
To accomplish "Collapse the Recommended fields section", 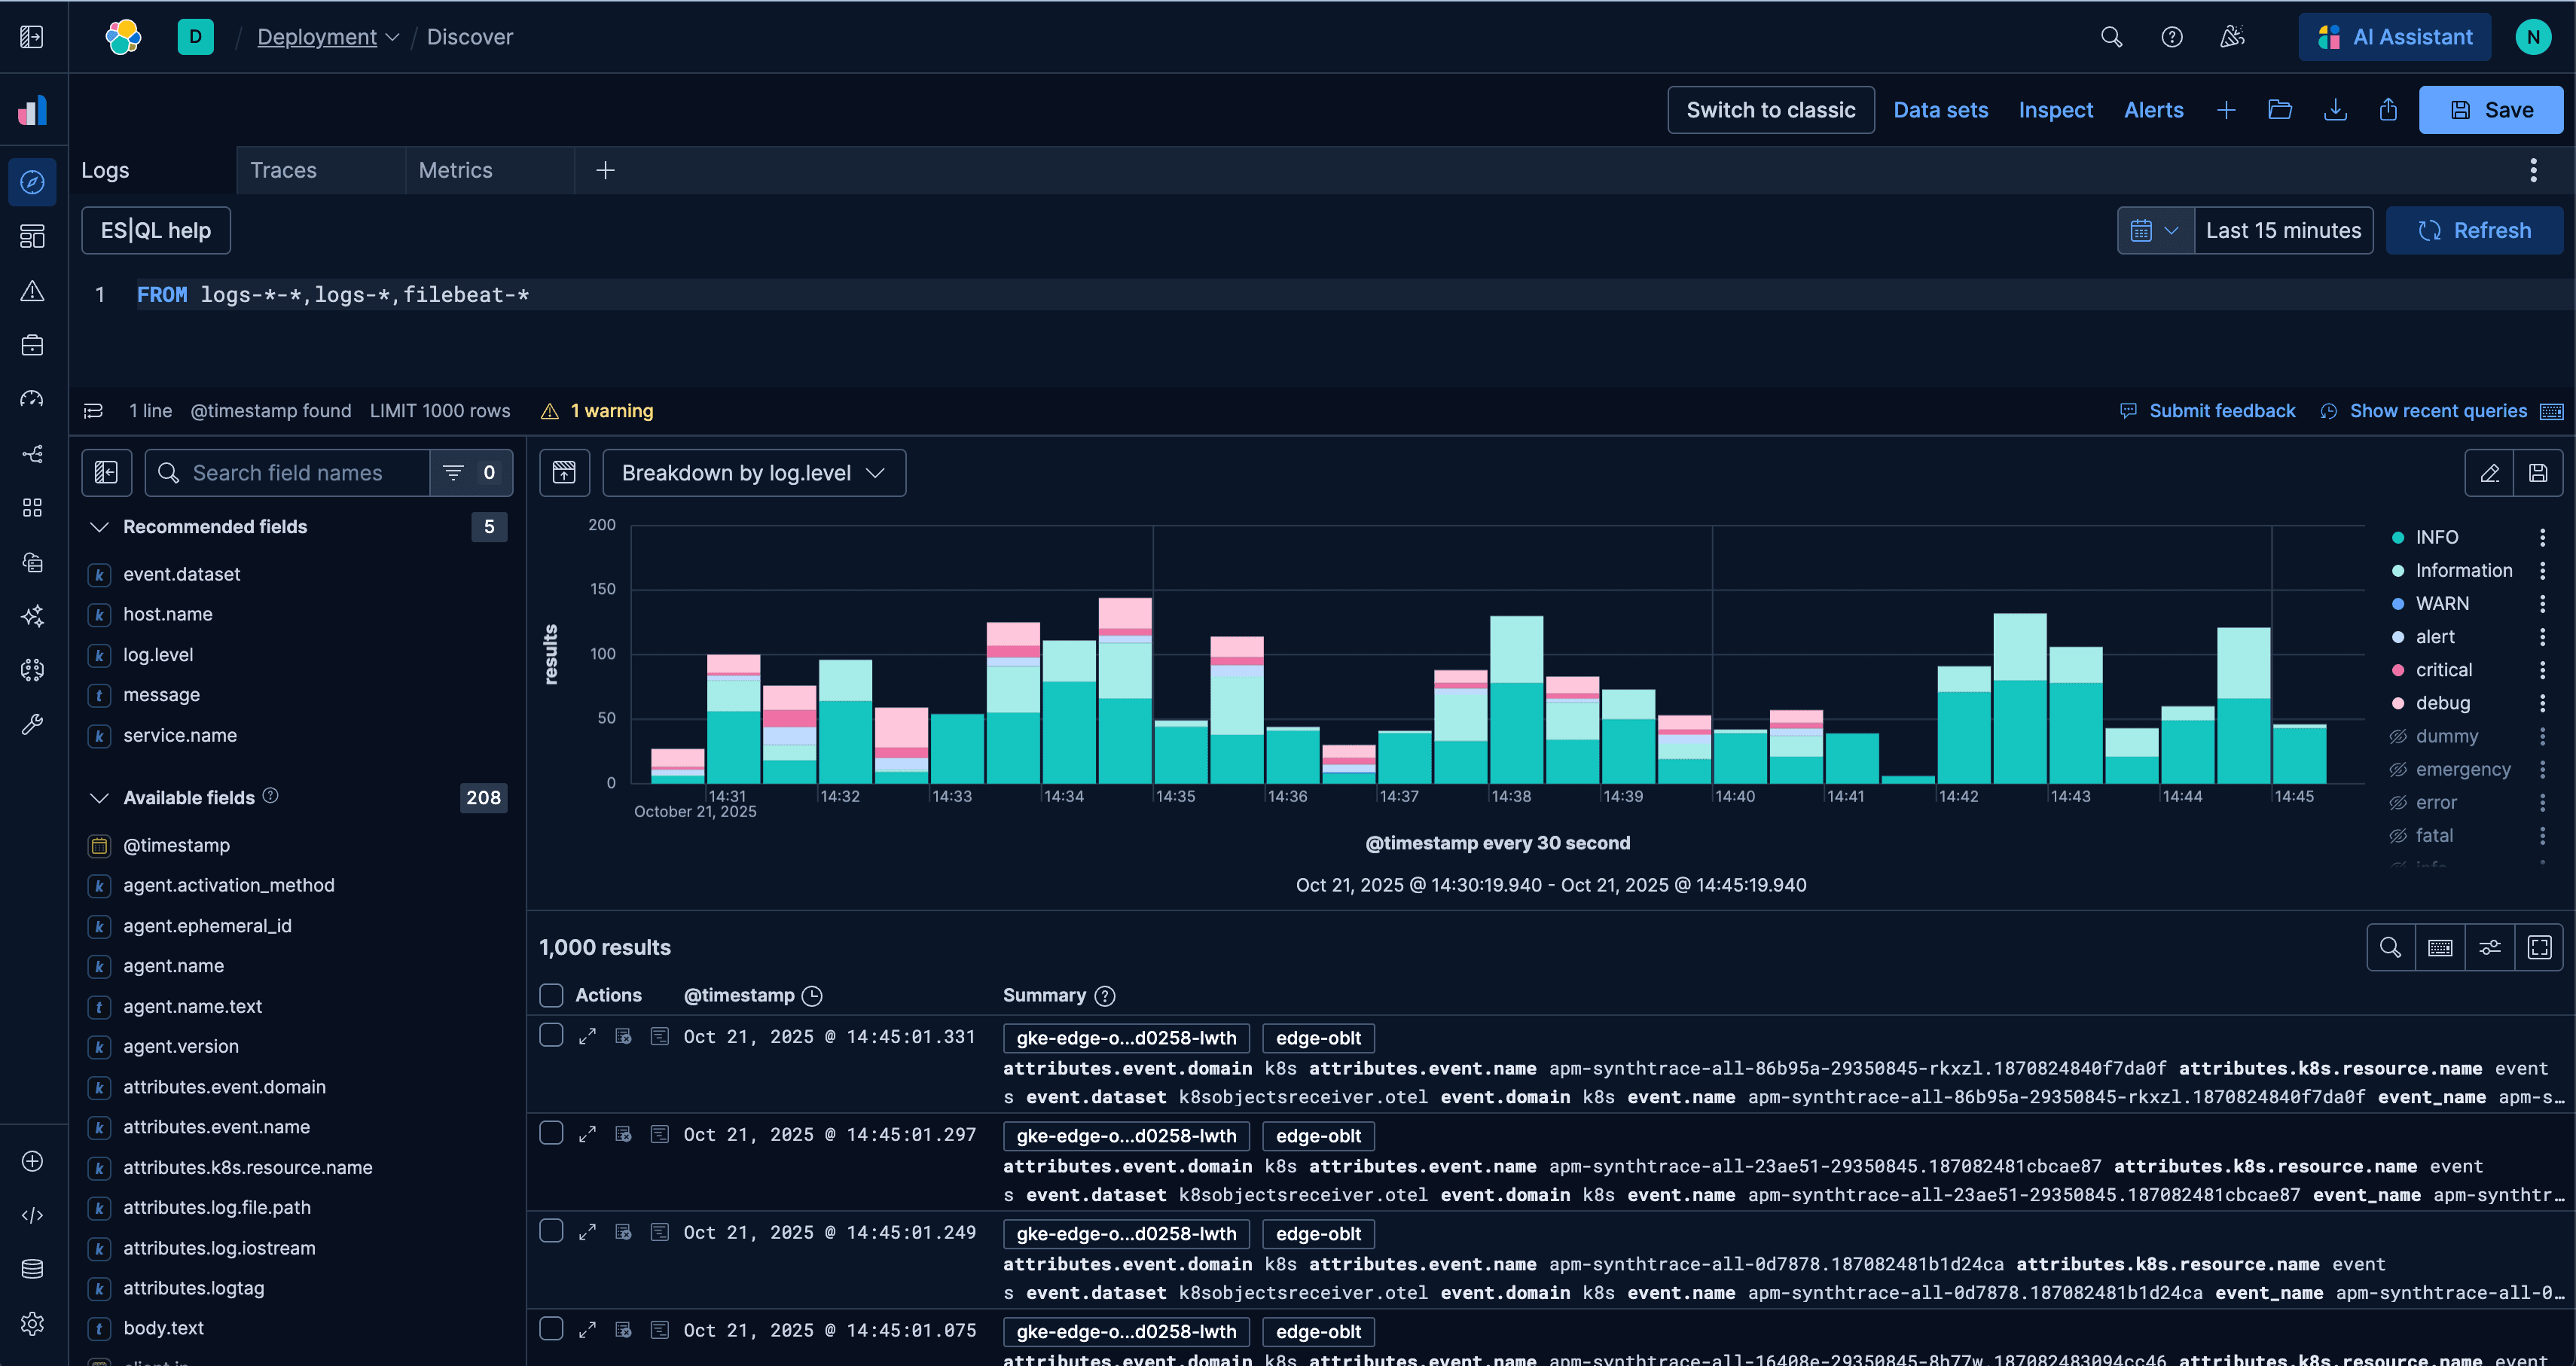I will pos(99,527).
